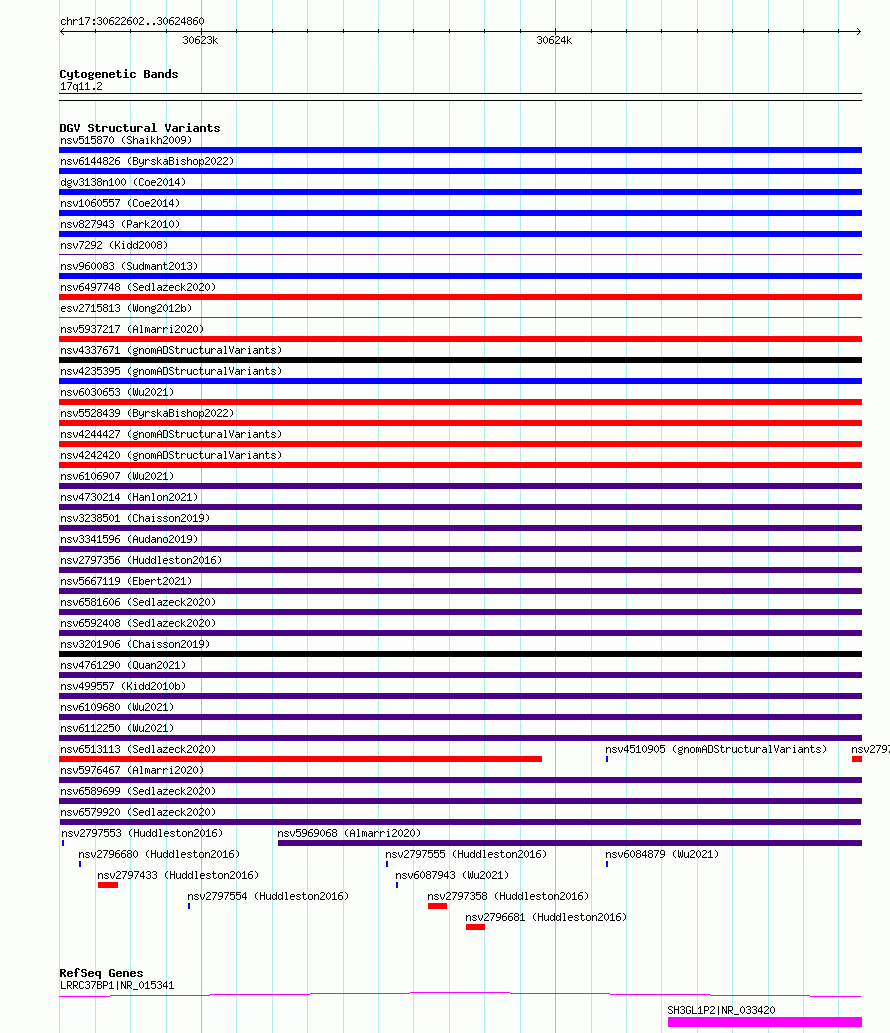Select the nsv6589699 (Sedlazeck2020) label

[x=138, y=792]
